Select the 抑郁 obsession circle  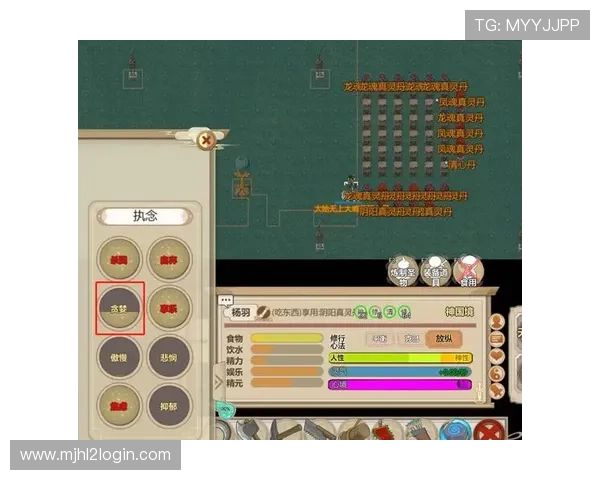[x=169, y=406]
